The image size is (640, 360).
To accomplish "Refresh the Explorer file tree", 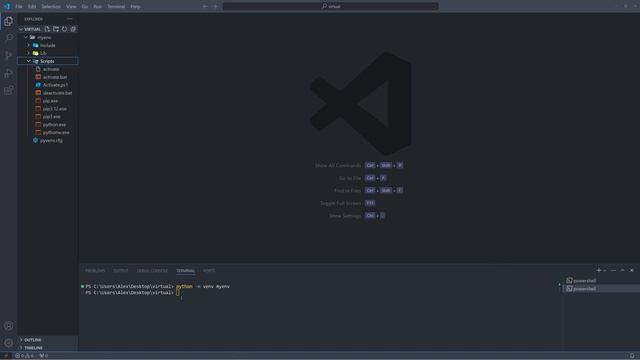I will [64, 29].
